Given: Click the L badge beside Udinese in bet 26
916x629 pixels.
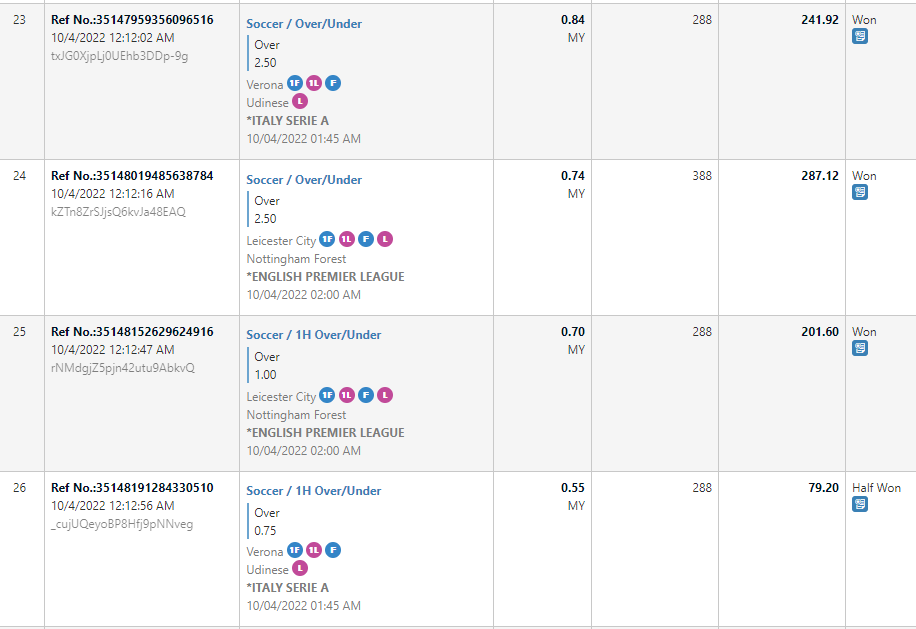Looking at the screenshot, I should pos(300,569).
